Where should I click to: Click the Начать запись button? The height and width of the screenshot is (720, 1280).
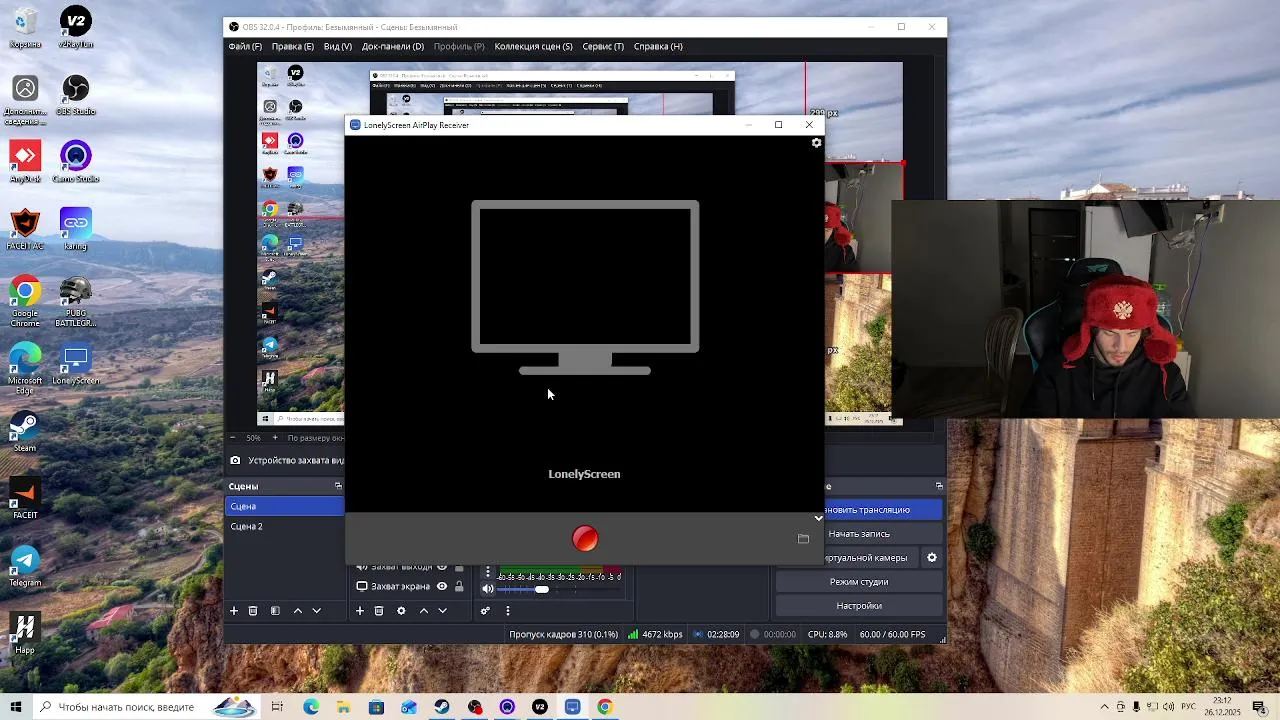point(859,534)
